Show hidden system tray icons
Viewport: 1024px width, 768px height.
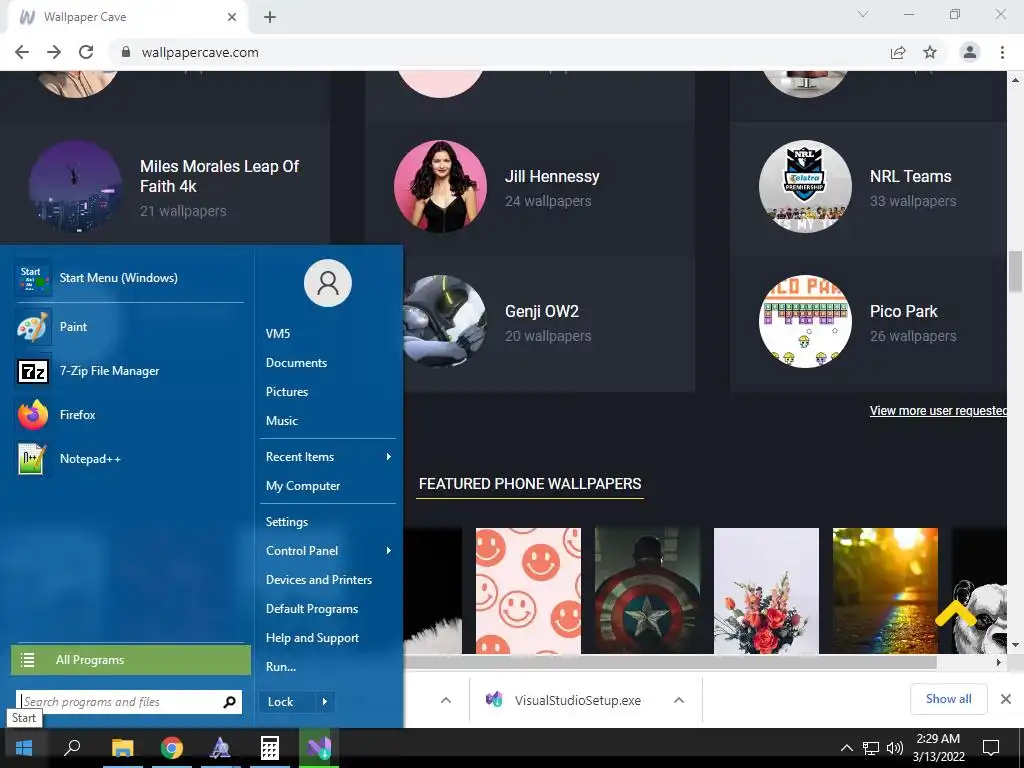click(x=846, y=748)
